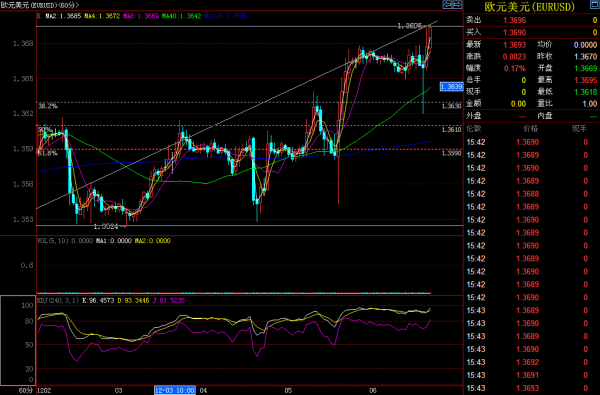Select the blue MA120 indicator label
This screenshot has width=600, height=395.
[x=226, y=16]
